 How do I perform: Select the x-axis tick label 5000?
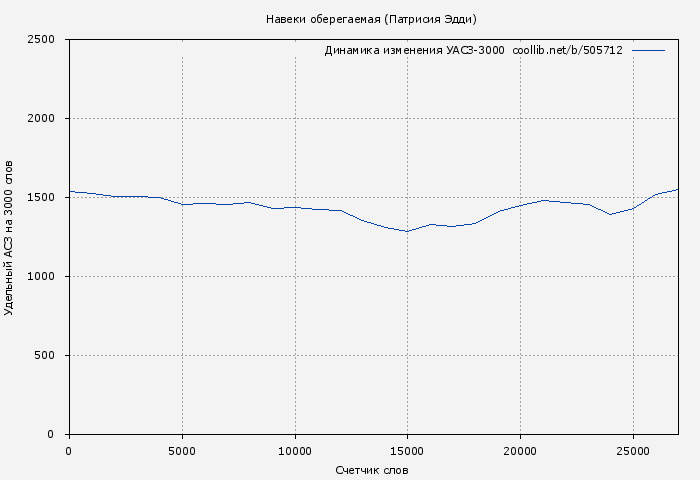[181, 451]
